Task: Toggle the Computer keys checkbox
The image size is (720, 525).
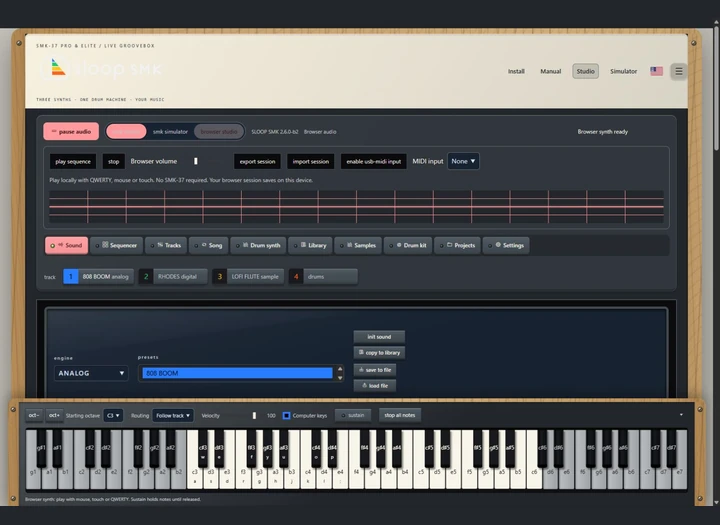Action: (287, 415)
